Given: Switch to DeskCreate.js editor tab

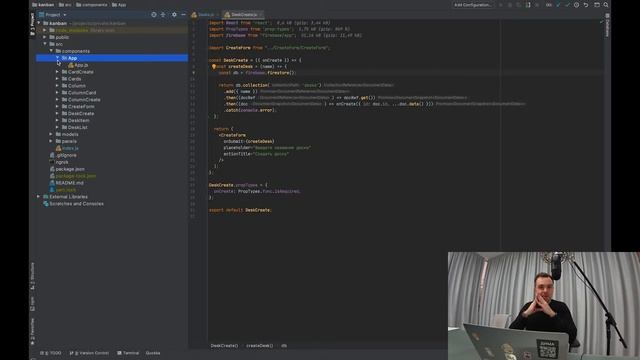Looking at the screenshot, I should click(x=243, y=15).
